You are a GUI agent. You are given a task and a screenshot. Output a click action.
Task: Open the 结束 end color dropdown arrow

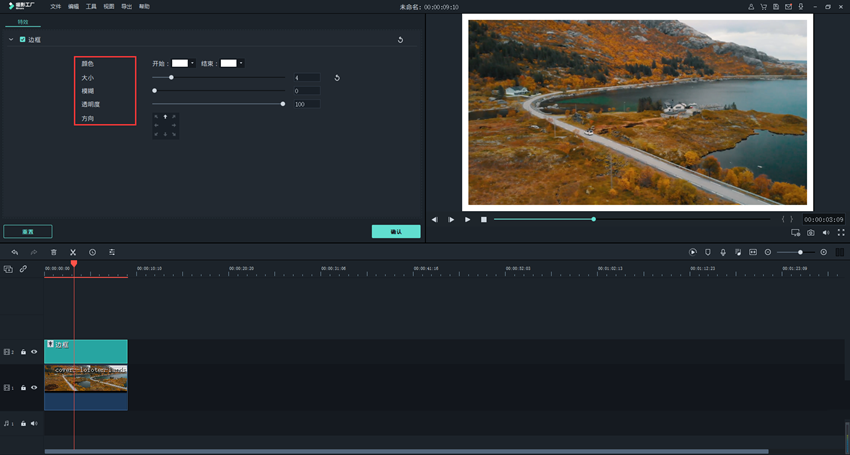[x=241, y=63]
